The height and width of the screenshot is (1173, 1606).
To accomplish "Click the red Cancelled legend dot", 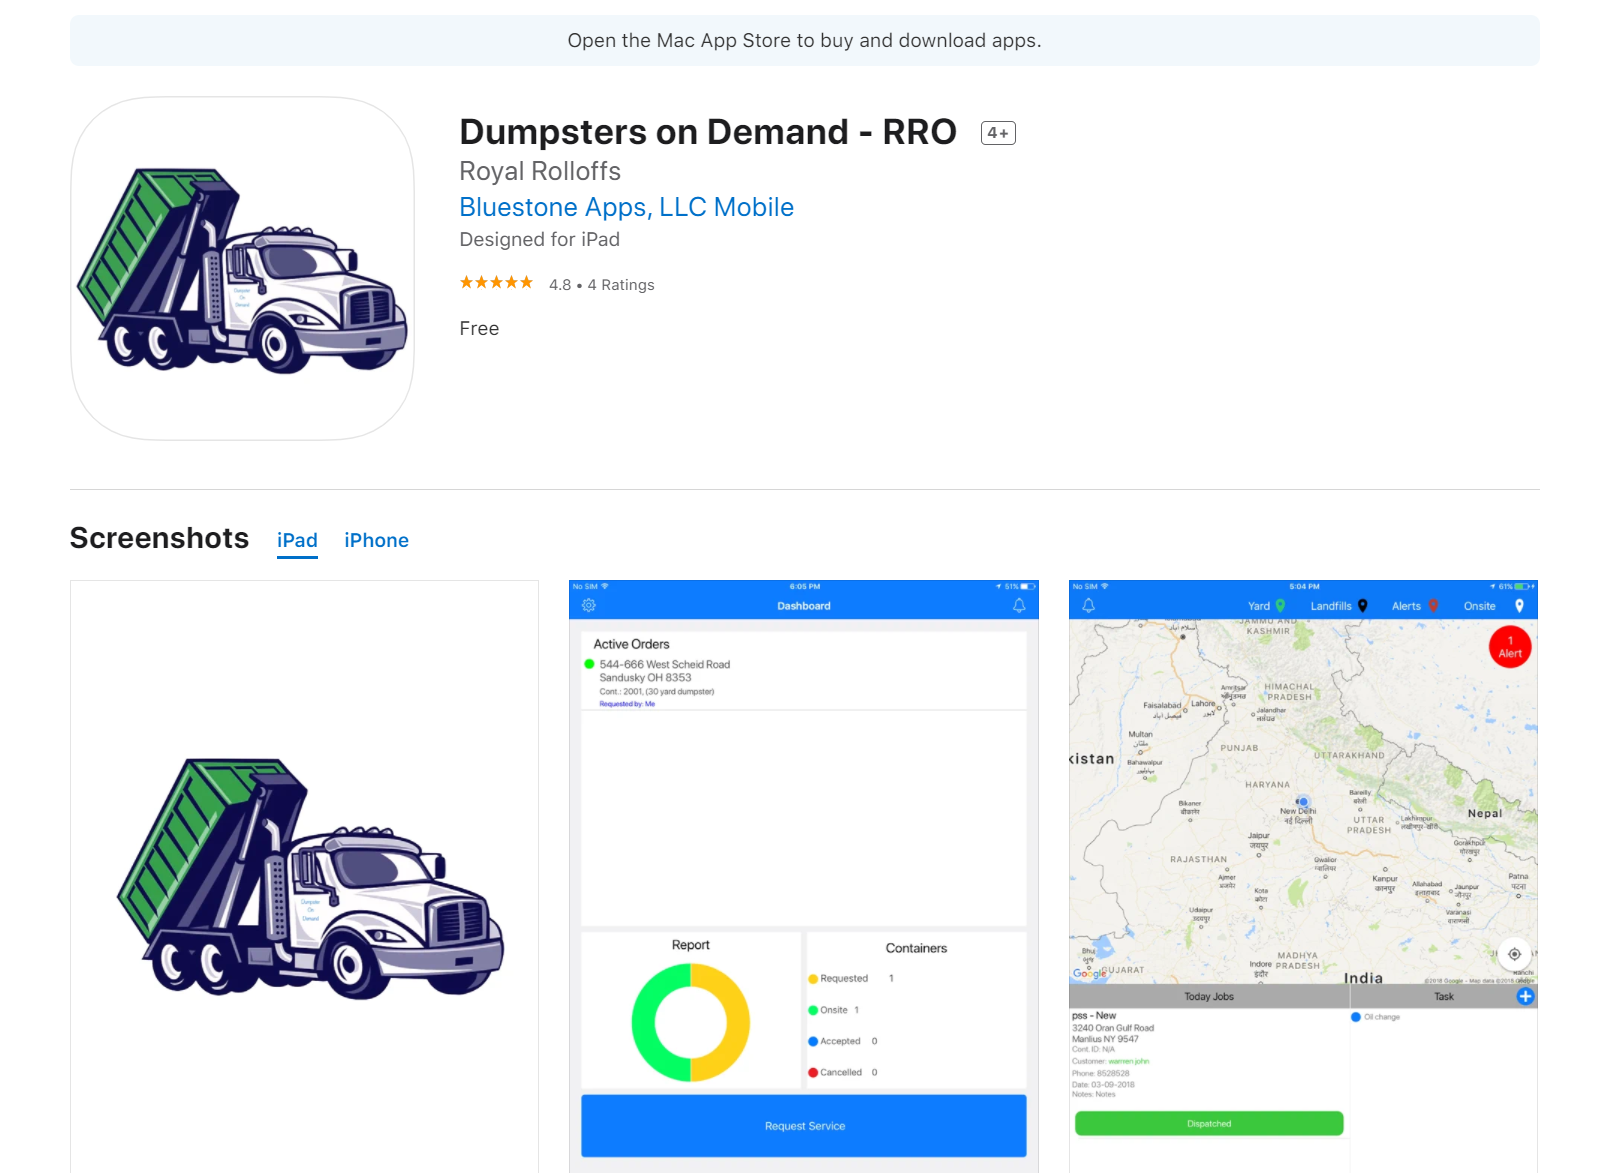I will pyautogui.click(x=813, y=1072).
